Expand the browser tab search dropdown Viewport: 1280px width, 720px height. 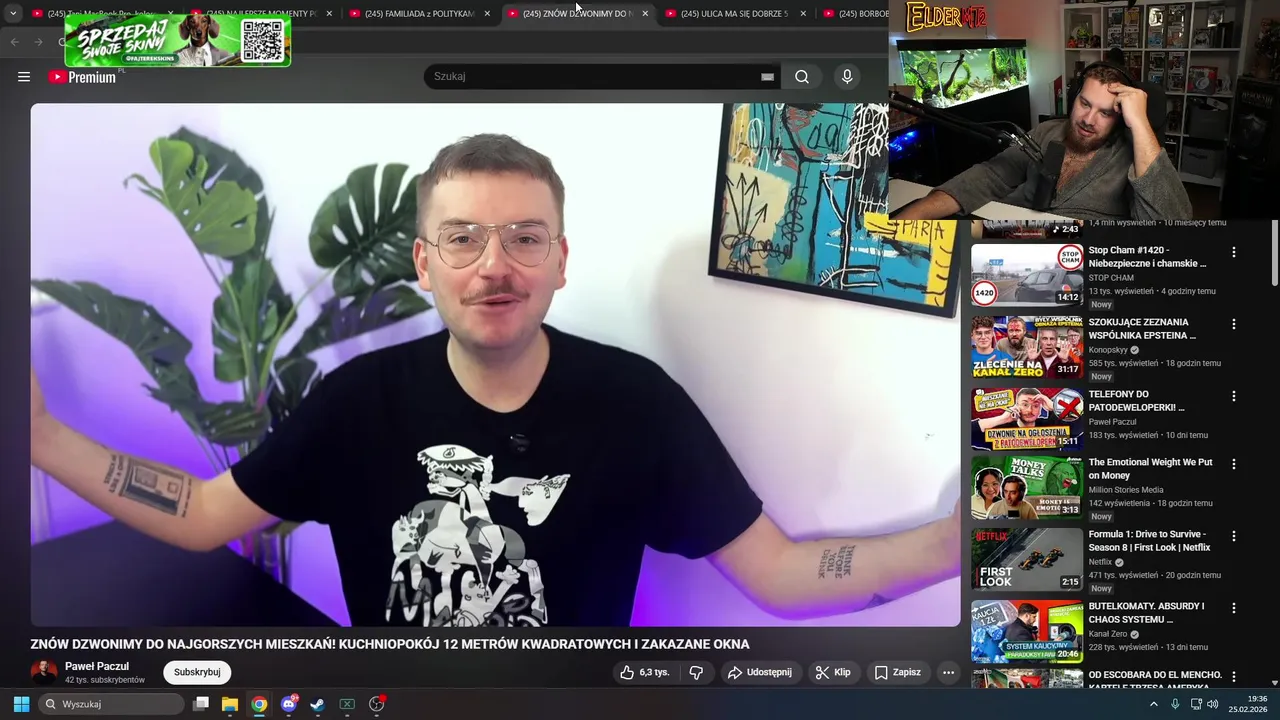pyautogui.click(x=13, y=13)
